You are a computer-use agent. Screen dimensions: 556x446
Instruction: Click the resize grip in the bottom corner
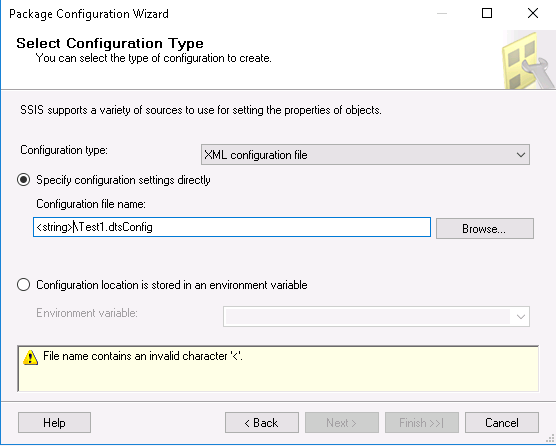pyautogui.click(x=550, y=440)
